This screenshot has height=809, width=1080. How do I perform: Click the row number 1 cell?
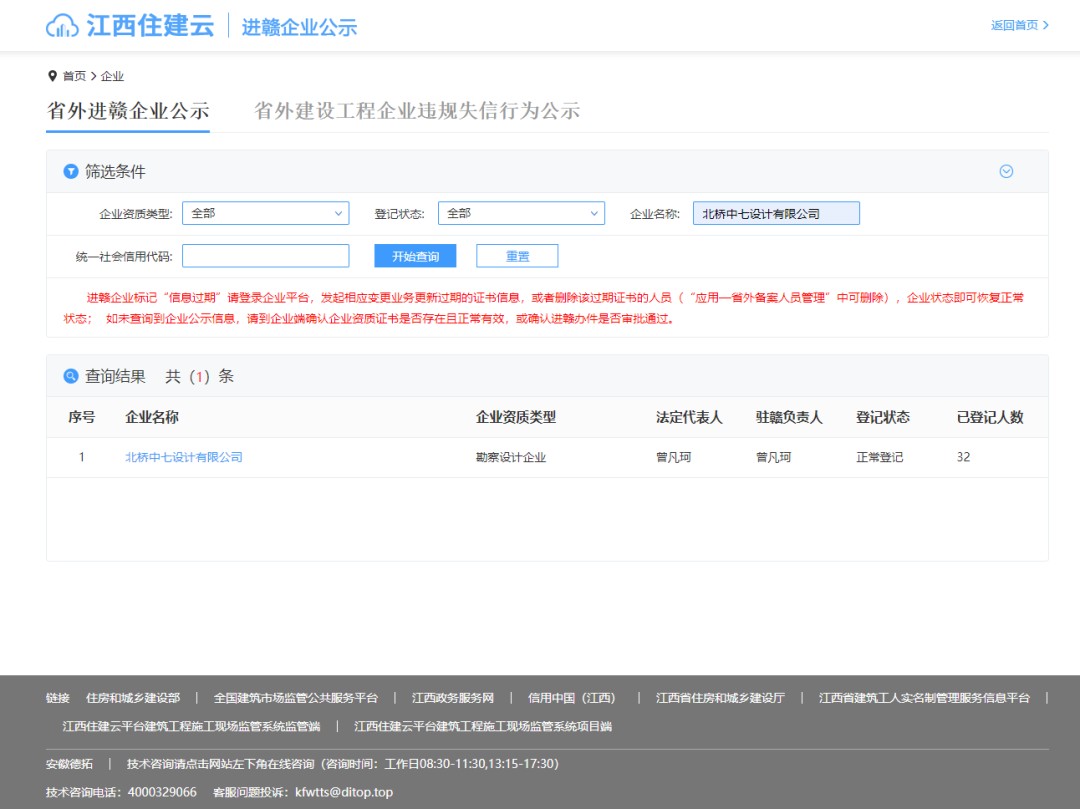pyautogui.click(x=81, y=457)
